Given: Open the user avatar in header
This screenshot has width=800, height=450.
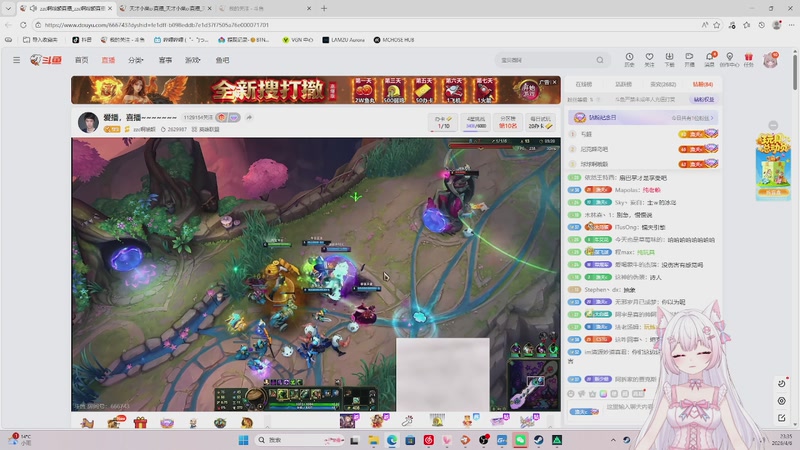Looking at the screenshot, I should (x=770, y=60).
